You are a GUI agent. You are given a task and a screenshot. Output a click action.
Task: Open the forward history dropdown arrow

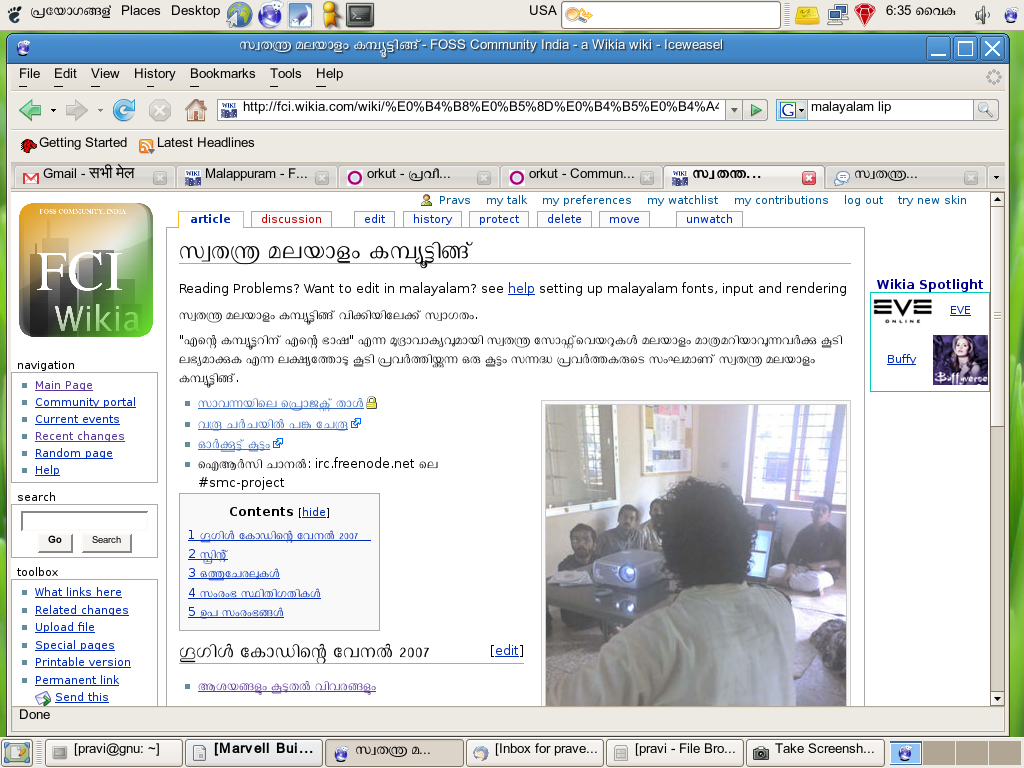[x=100, y=110]
